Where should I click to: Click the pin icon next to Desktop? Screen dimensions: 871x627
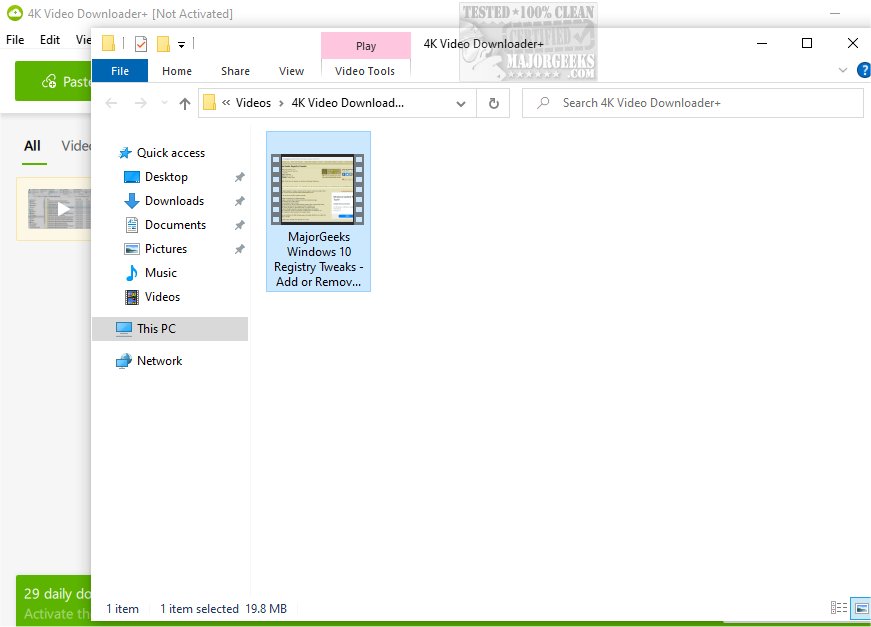click(239, 177)
